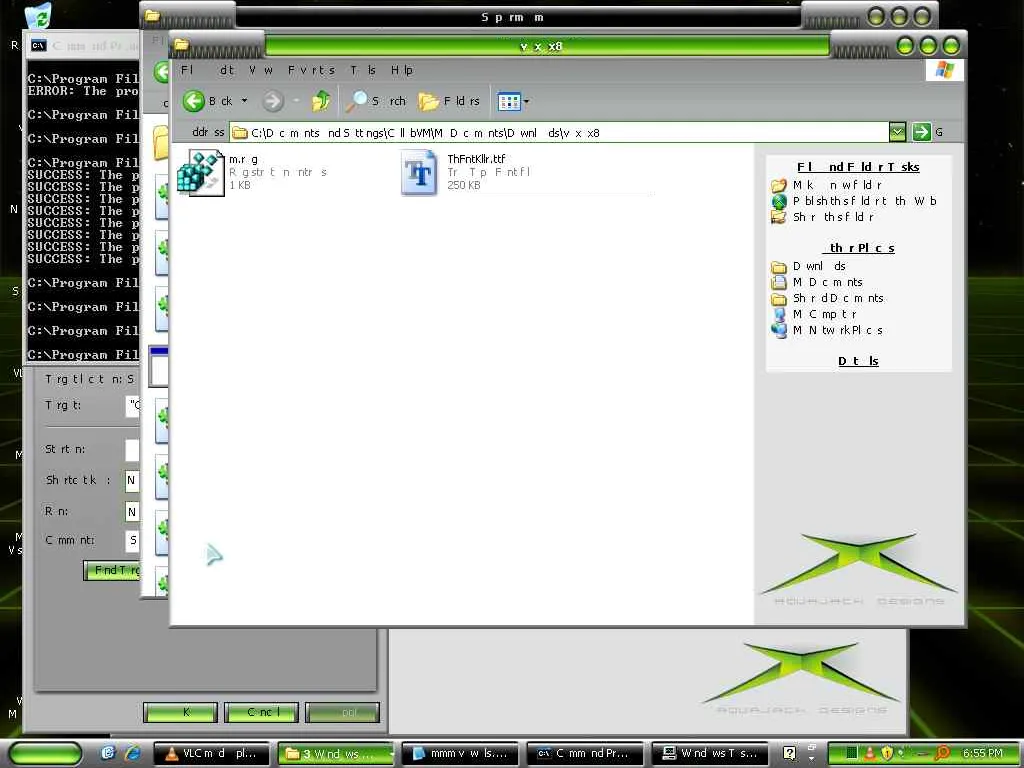Go to My Documents via sidebar link

tap(827, 282)
